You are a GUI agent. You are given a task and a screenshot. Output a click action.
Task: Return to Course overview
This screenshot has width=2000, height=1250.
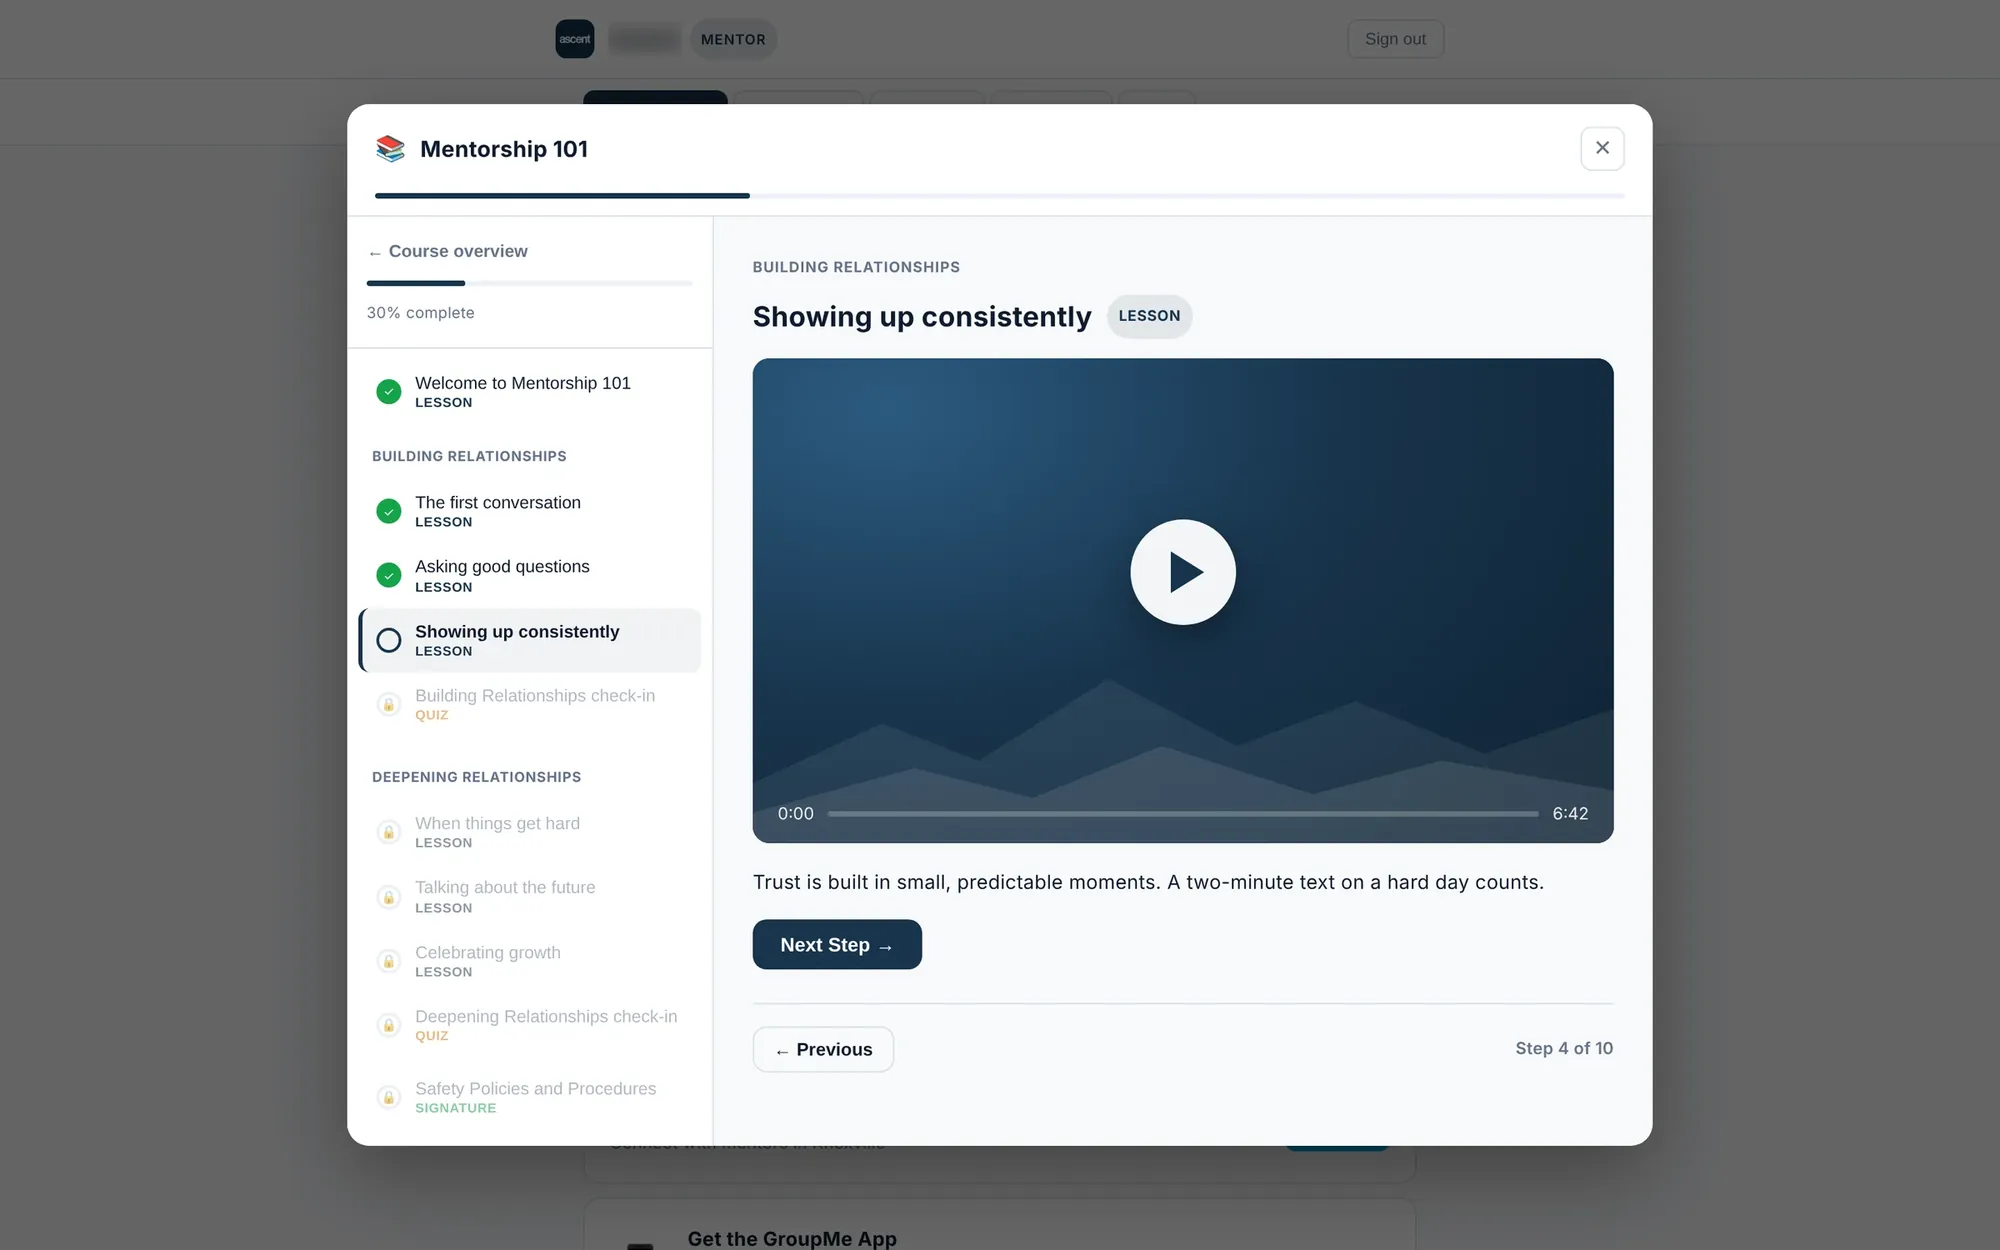point(448,251)
